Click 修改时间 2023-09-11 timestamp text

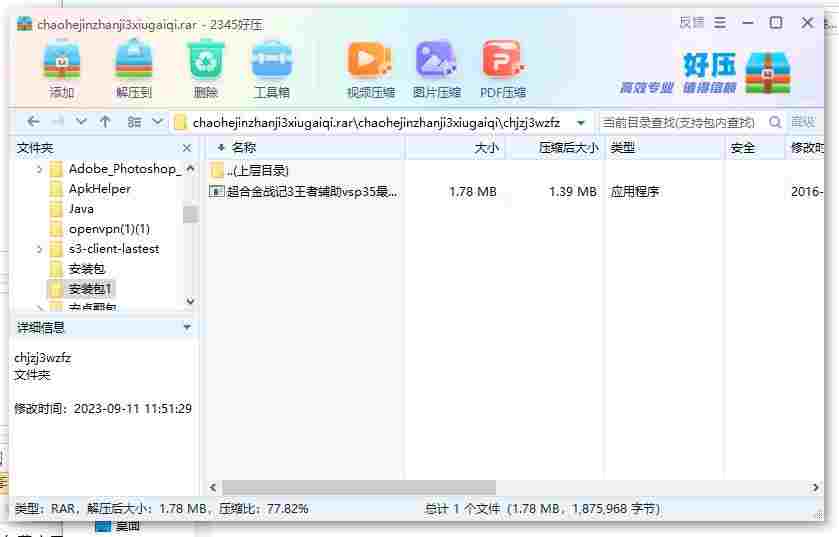pos(103,409)
